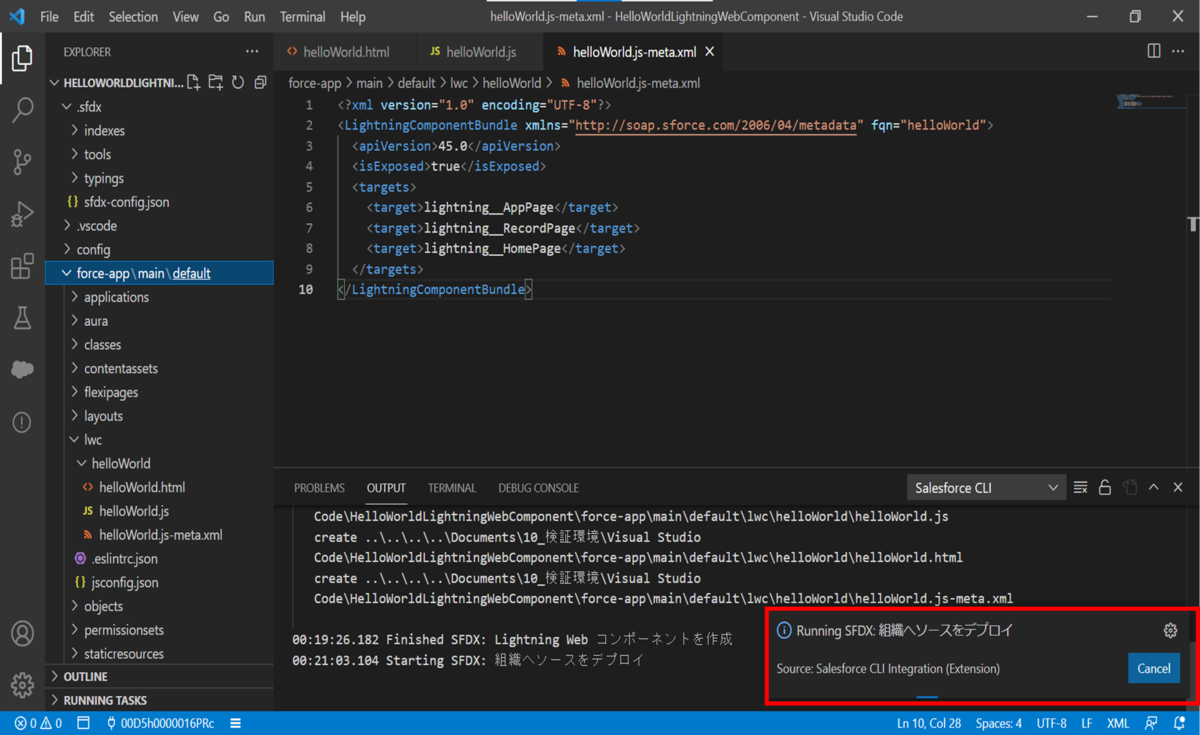Maximize the panel with the up chevron
Image resolution: width=1200 pixels, height=735 pixels.
coord(1154,487)
